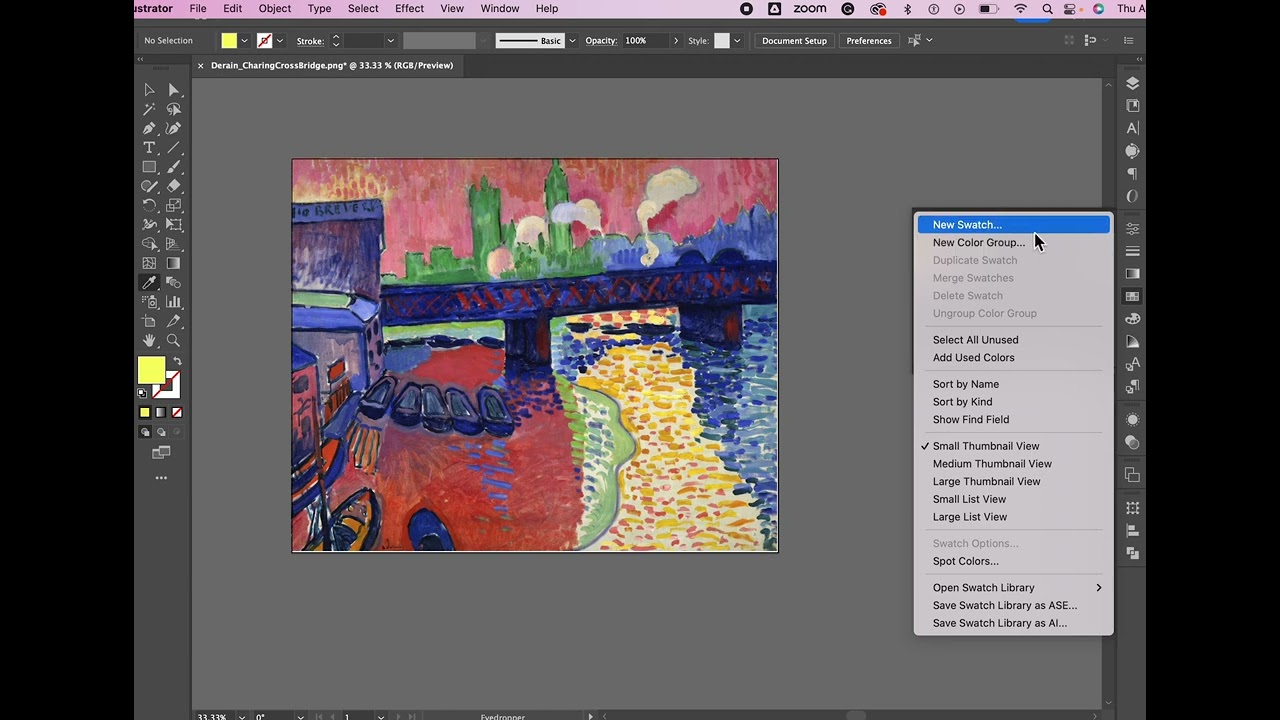Open the zoom level dropdown
Image resolution: width=1280 pixels, height=720 pixels.
(x=241, y=716)
